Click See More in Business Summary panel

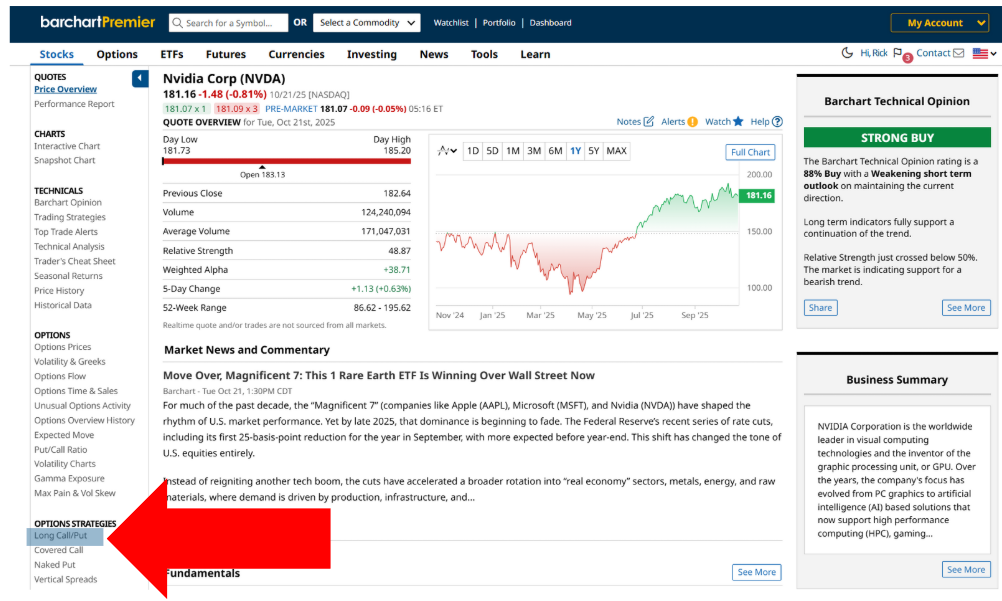966,570
